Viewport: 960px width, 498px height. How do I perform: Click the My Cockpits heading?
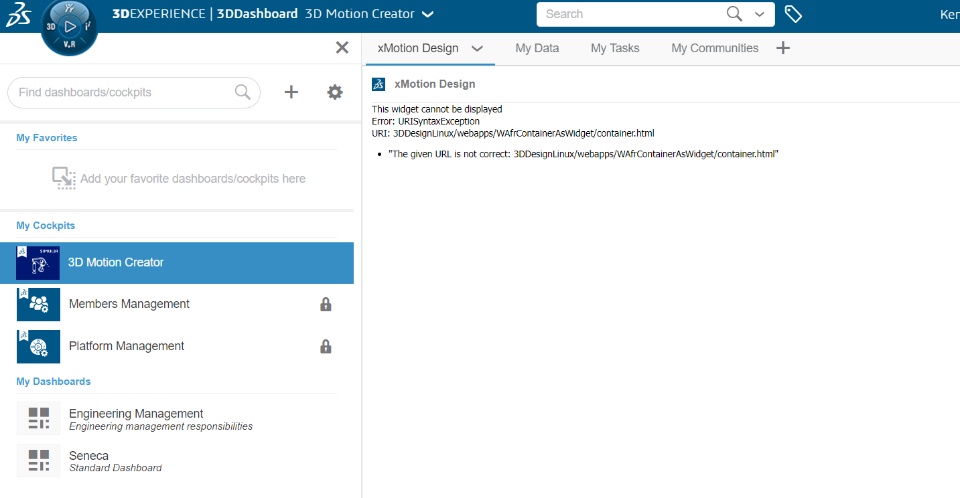click(45, 225)
